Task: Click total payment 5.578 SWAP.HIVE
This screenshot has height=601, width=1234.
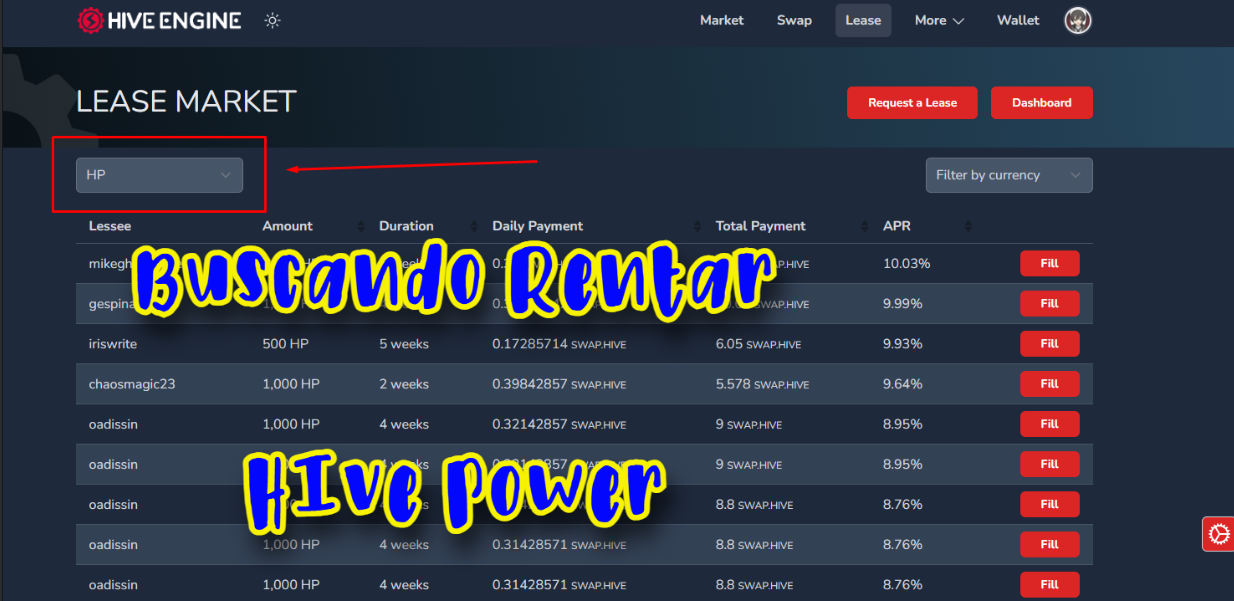Action: tap(763, 384)
